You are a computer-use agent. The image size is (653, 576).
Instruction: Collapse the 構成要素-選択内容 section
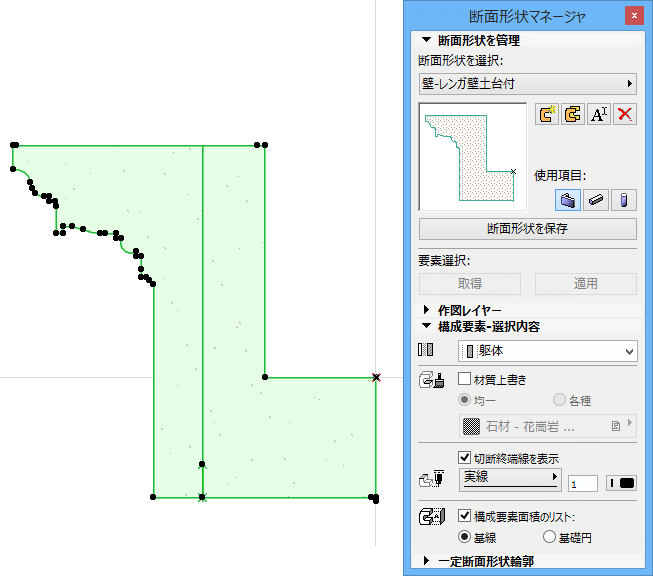pyautogui.click(x=426, y=326)
